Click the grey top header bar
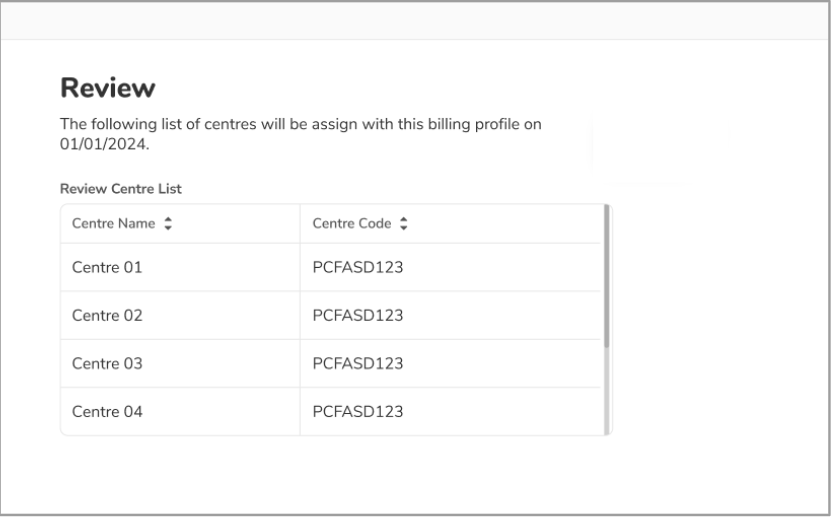The image size is (832, 518). (x=415, y=20)
